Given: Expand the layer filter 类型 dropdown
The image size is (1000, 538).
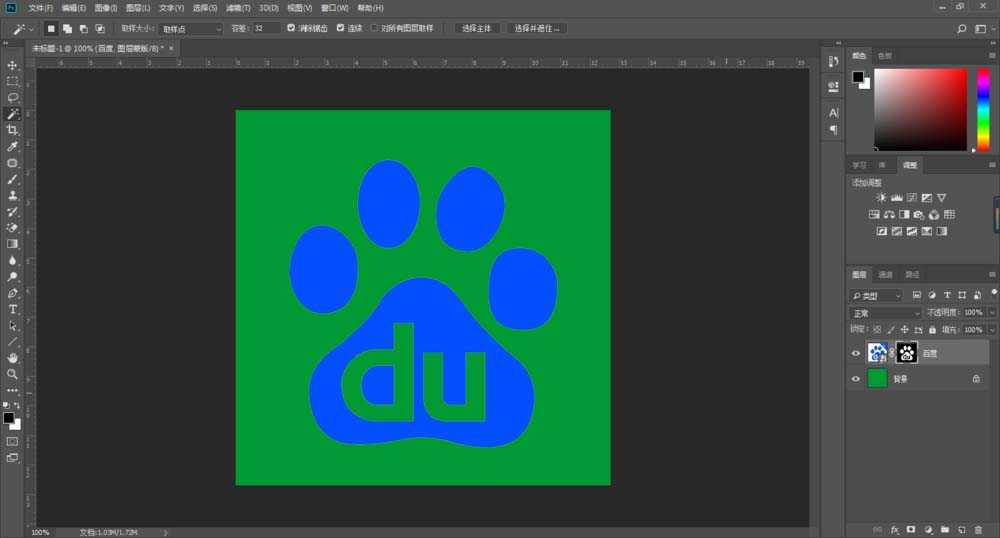Looking at the screenshot, I should click(876, 296).
